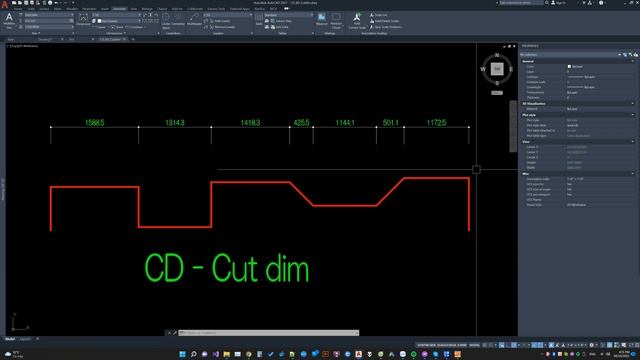Open a new drawing tab with plus
Viewport: 640px width, 360px height.
(133, 40)
